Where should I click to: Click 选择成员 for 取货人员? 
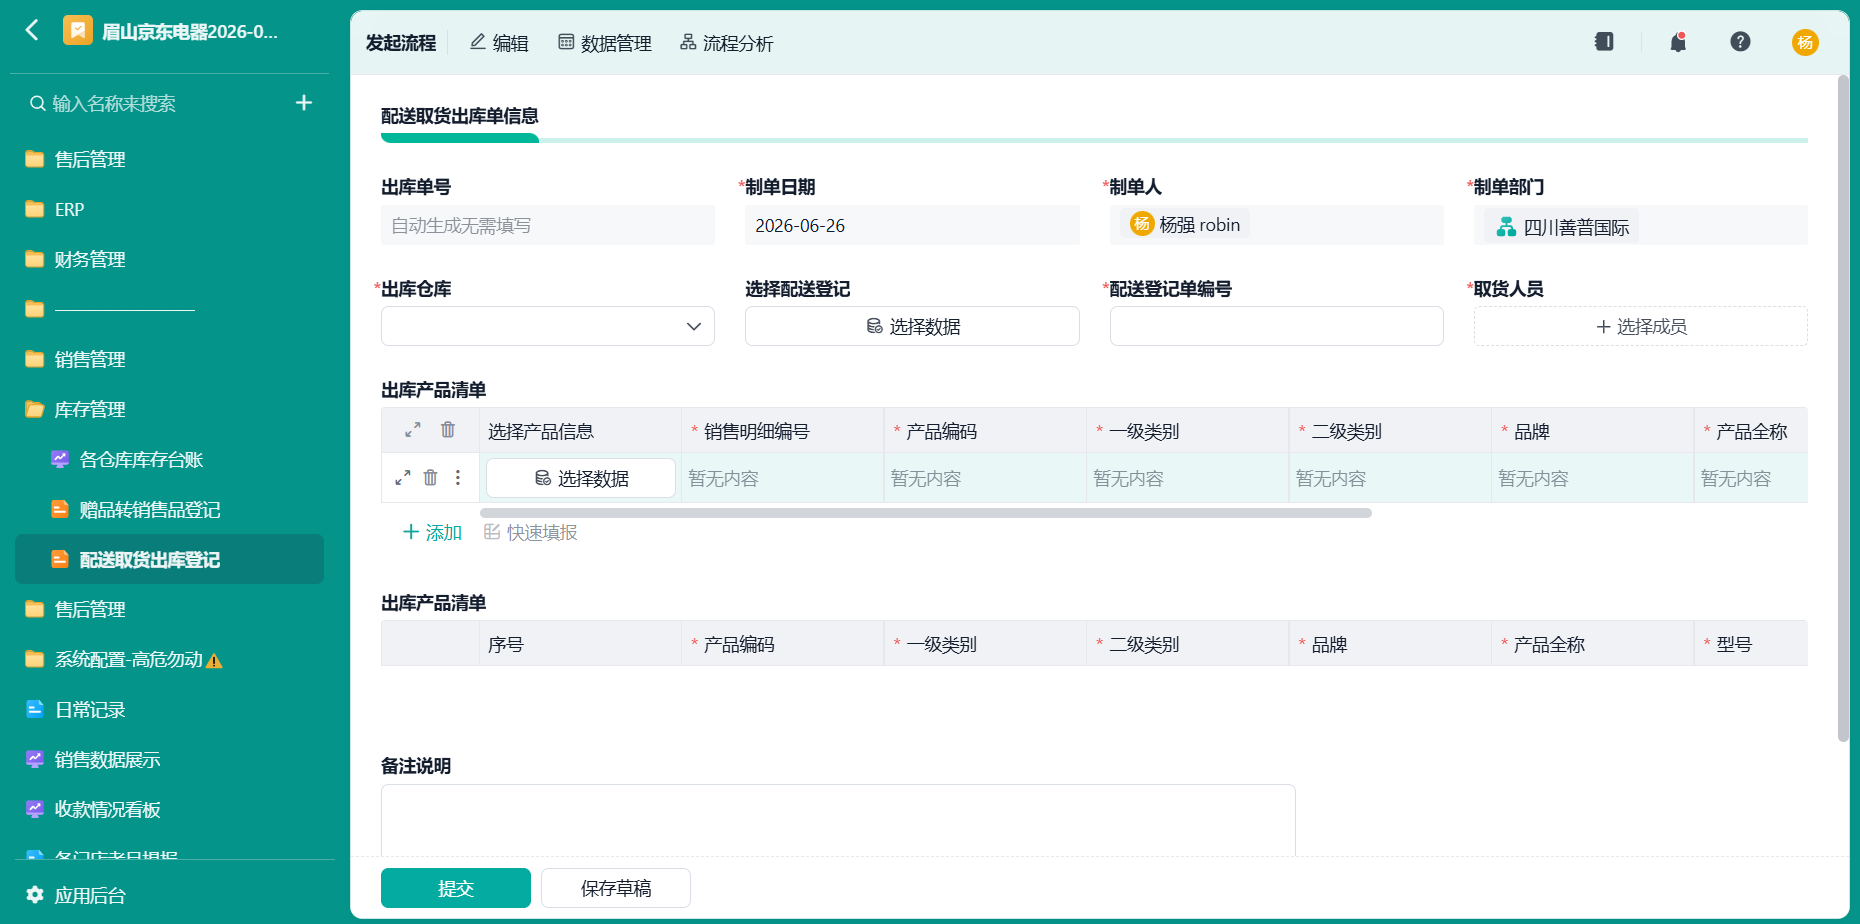pyautogui.click(x=1641, y=326)
